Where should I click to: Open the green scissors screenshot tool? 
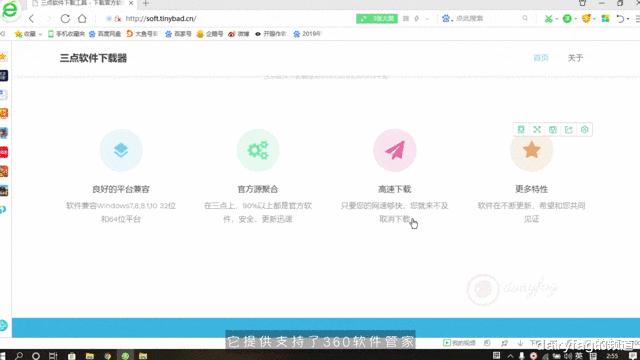click(548, 18)
